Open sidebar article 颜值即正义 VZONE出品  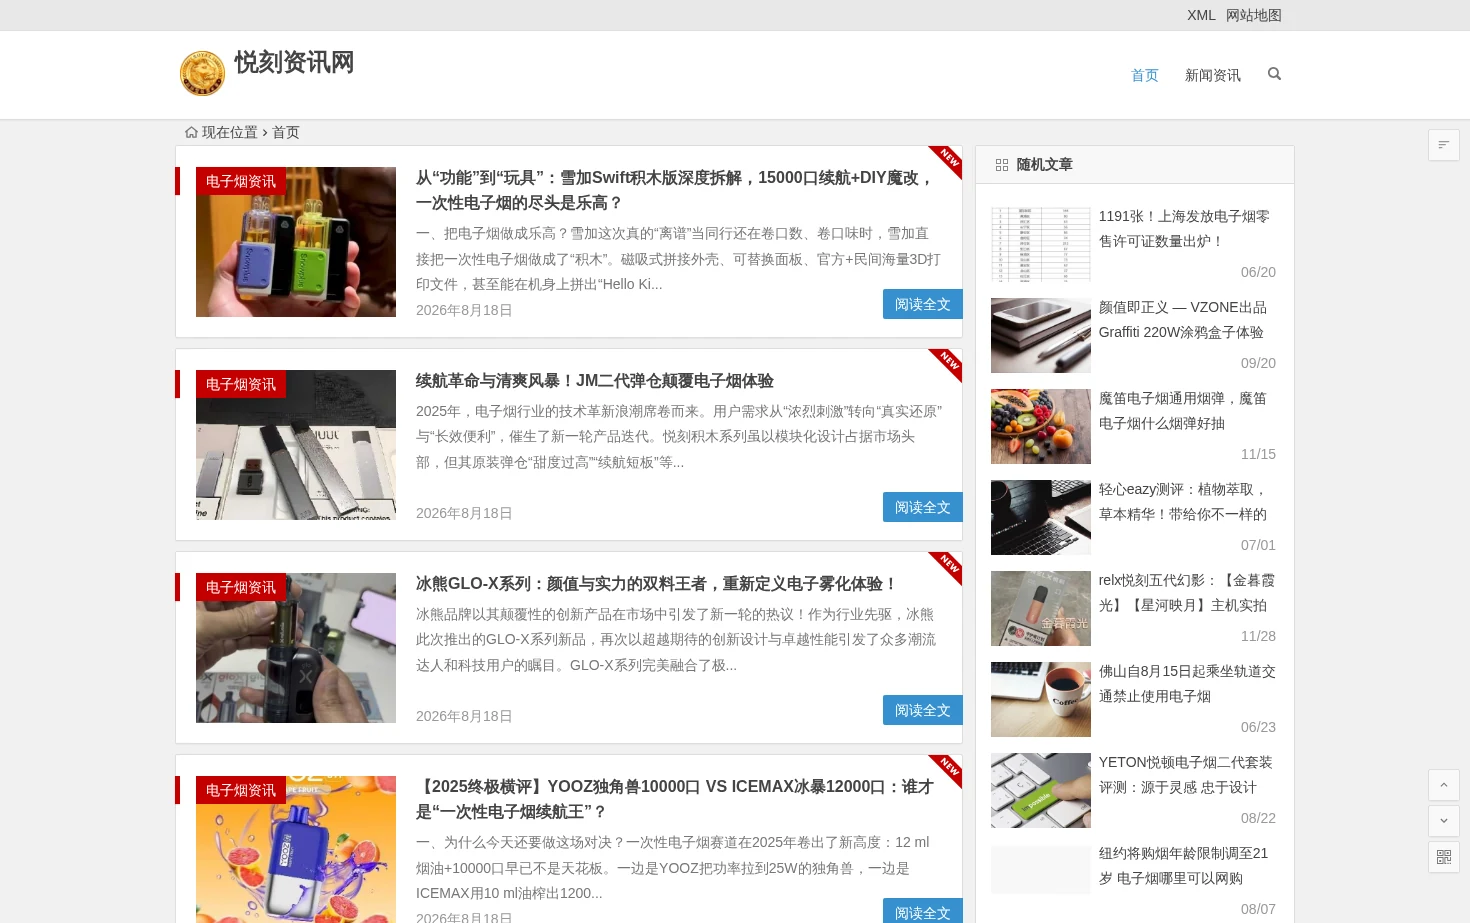[x=1183, y=320]
